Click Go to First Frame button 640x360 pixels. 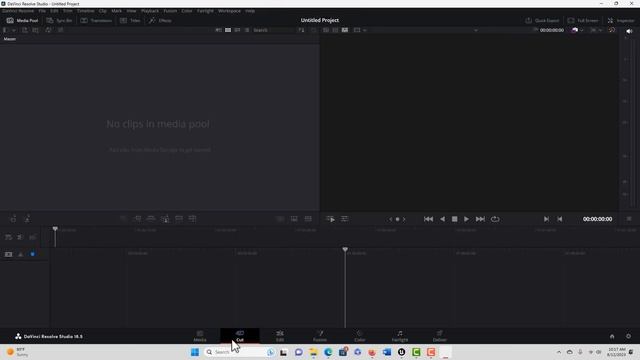(428, 219)
